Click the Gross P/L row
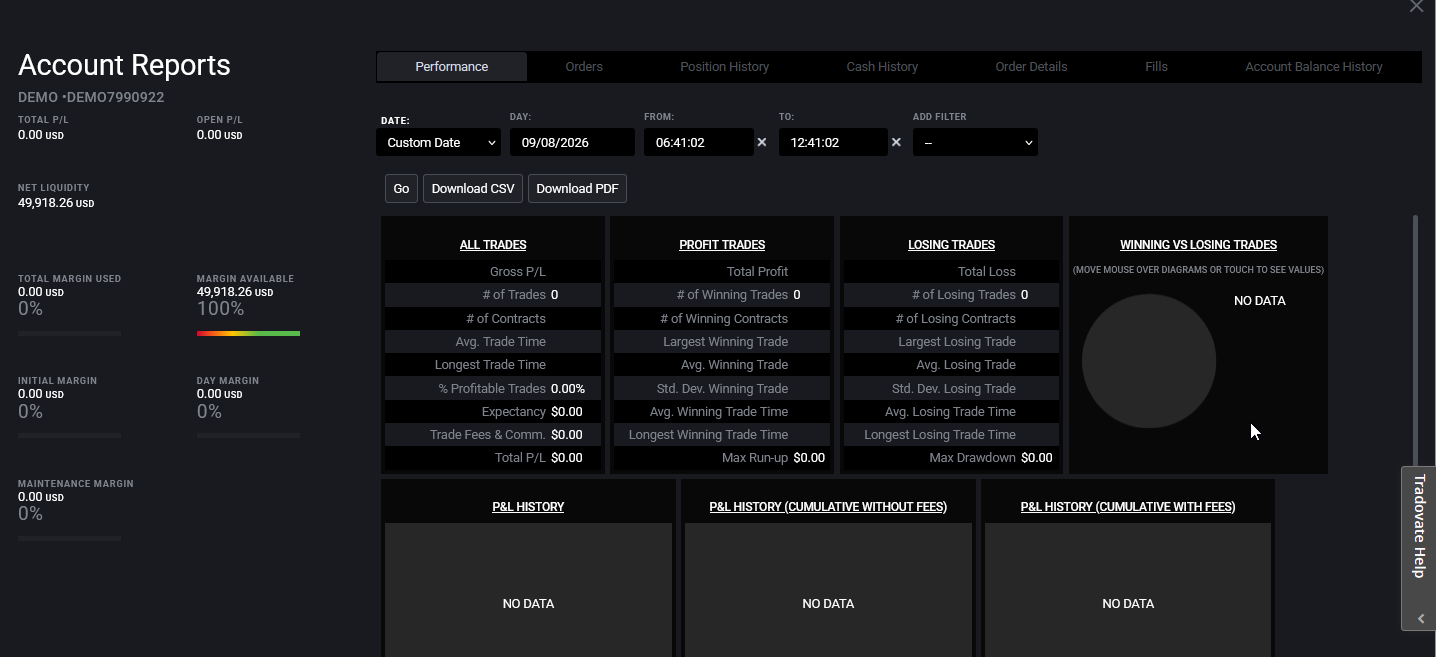 [493, 272]
